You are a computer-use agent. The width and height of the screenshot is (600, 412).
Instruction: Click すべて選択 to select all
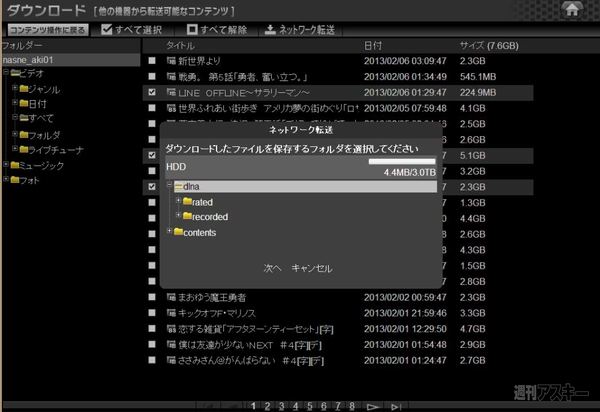pos(131,30)
